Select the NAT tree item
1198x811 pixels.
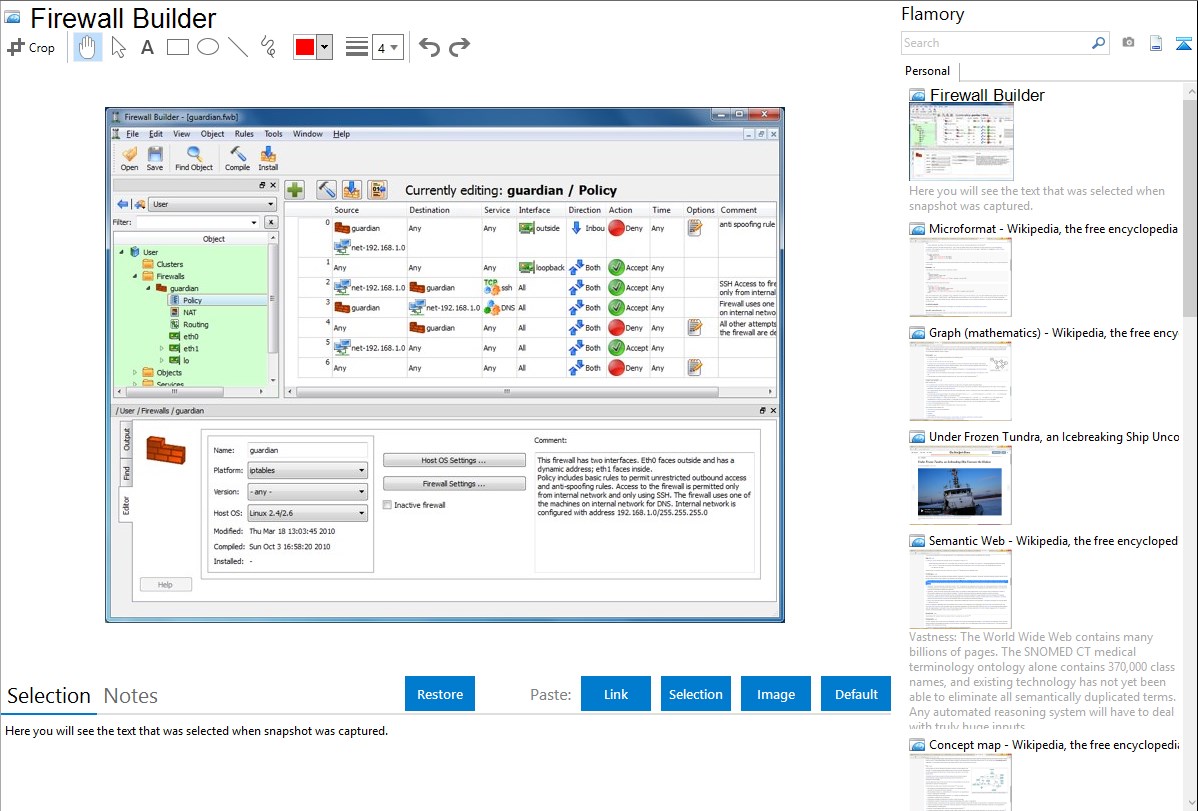pyautogui.click(x=189, y=313)
